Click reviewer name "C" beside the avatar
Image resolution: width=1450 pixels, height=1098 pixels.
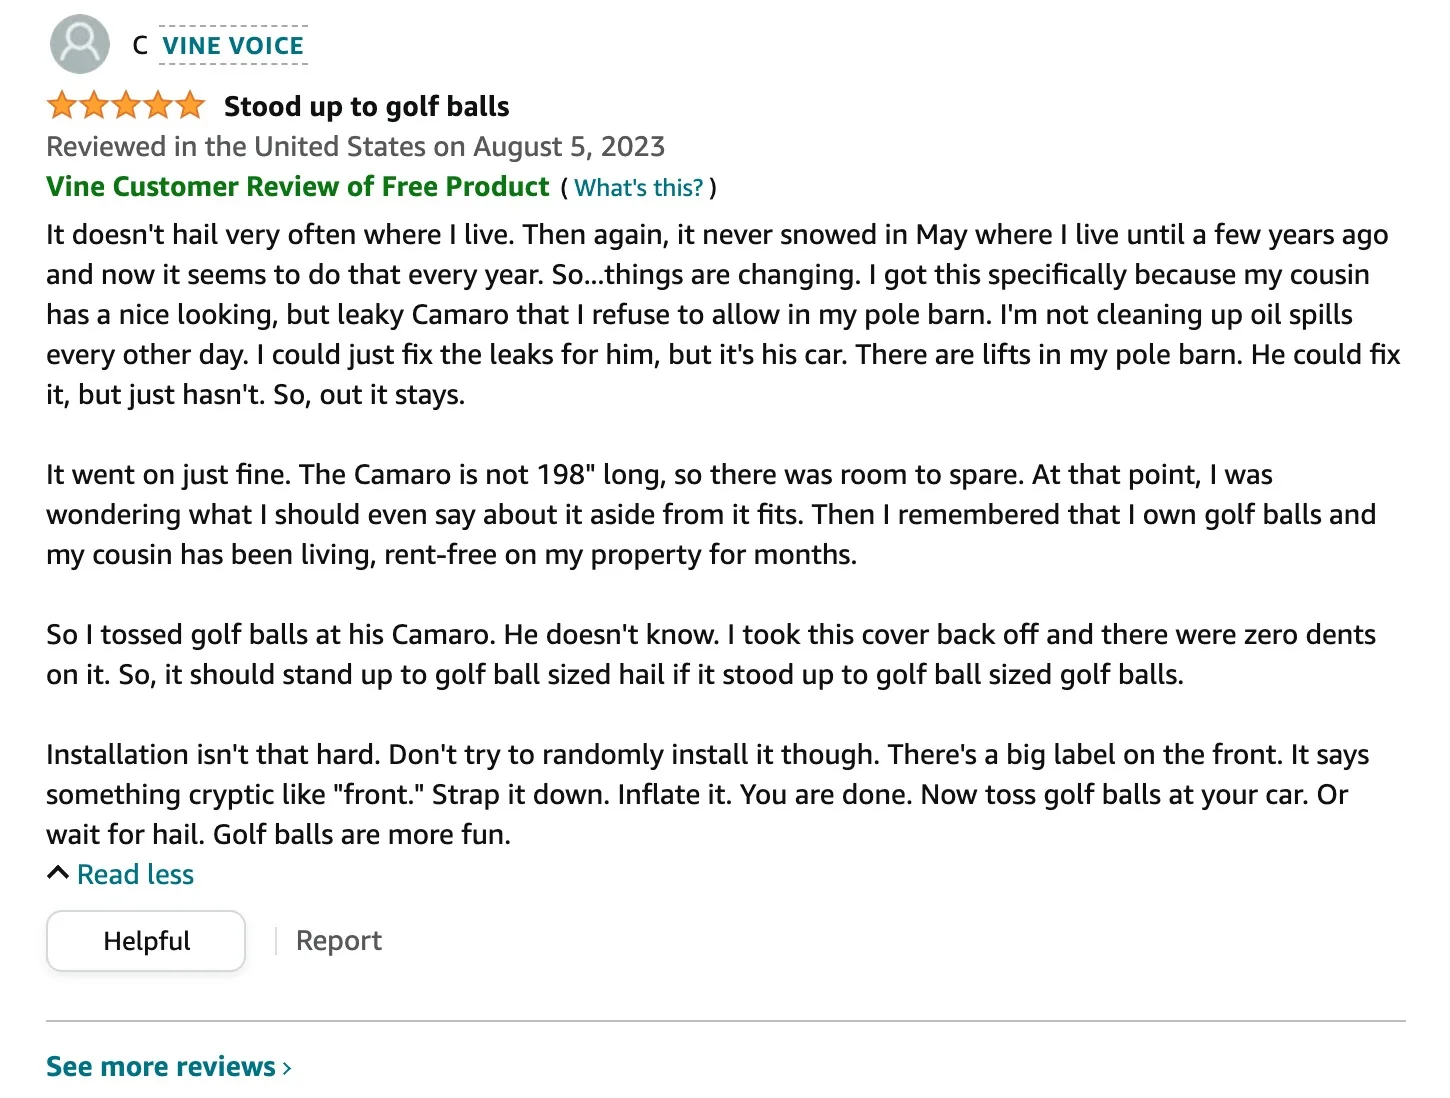click(140, 46)
